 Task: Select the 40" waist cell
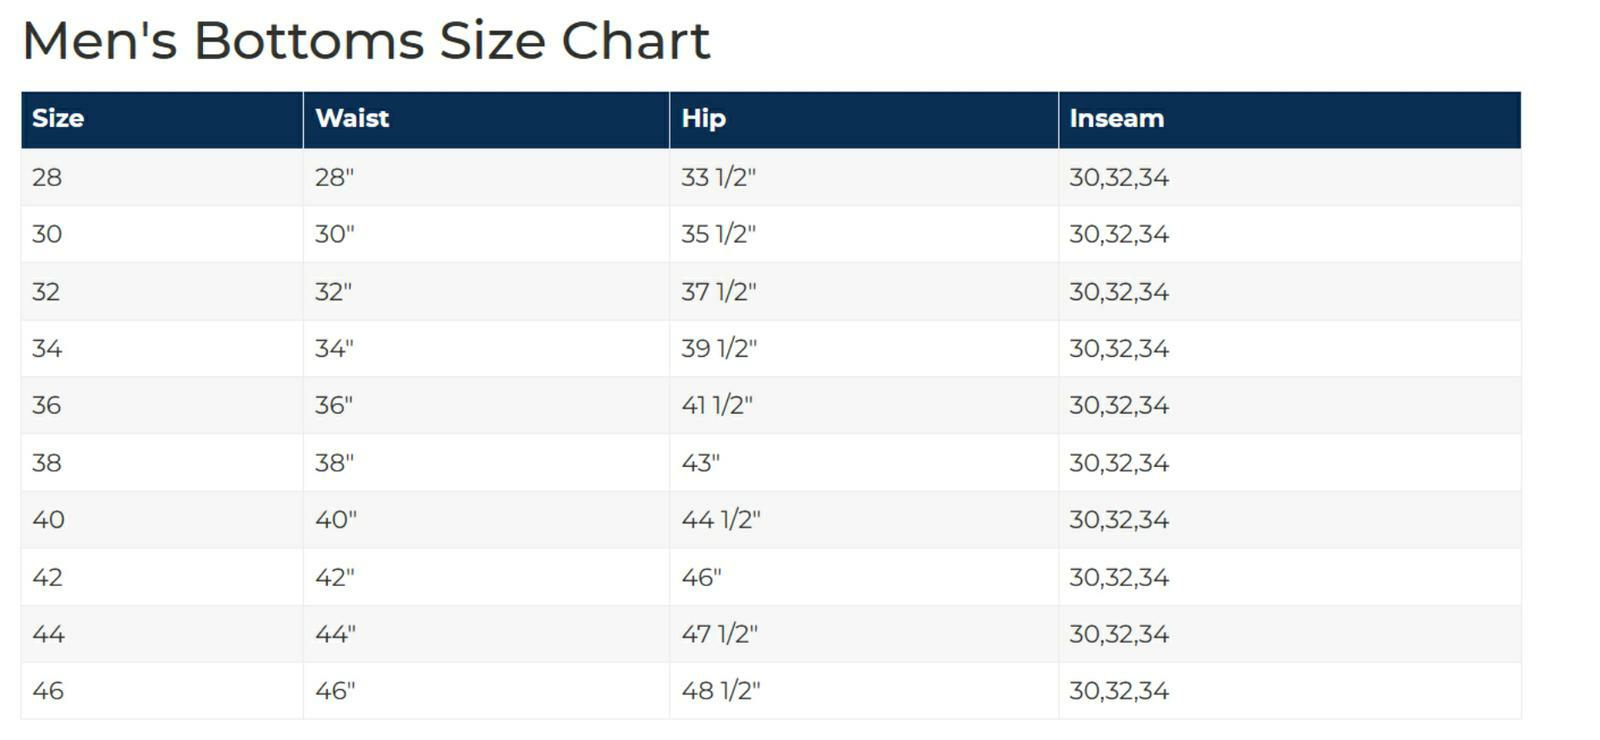(486, 520)
